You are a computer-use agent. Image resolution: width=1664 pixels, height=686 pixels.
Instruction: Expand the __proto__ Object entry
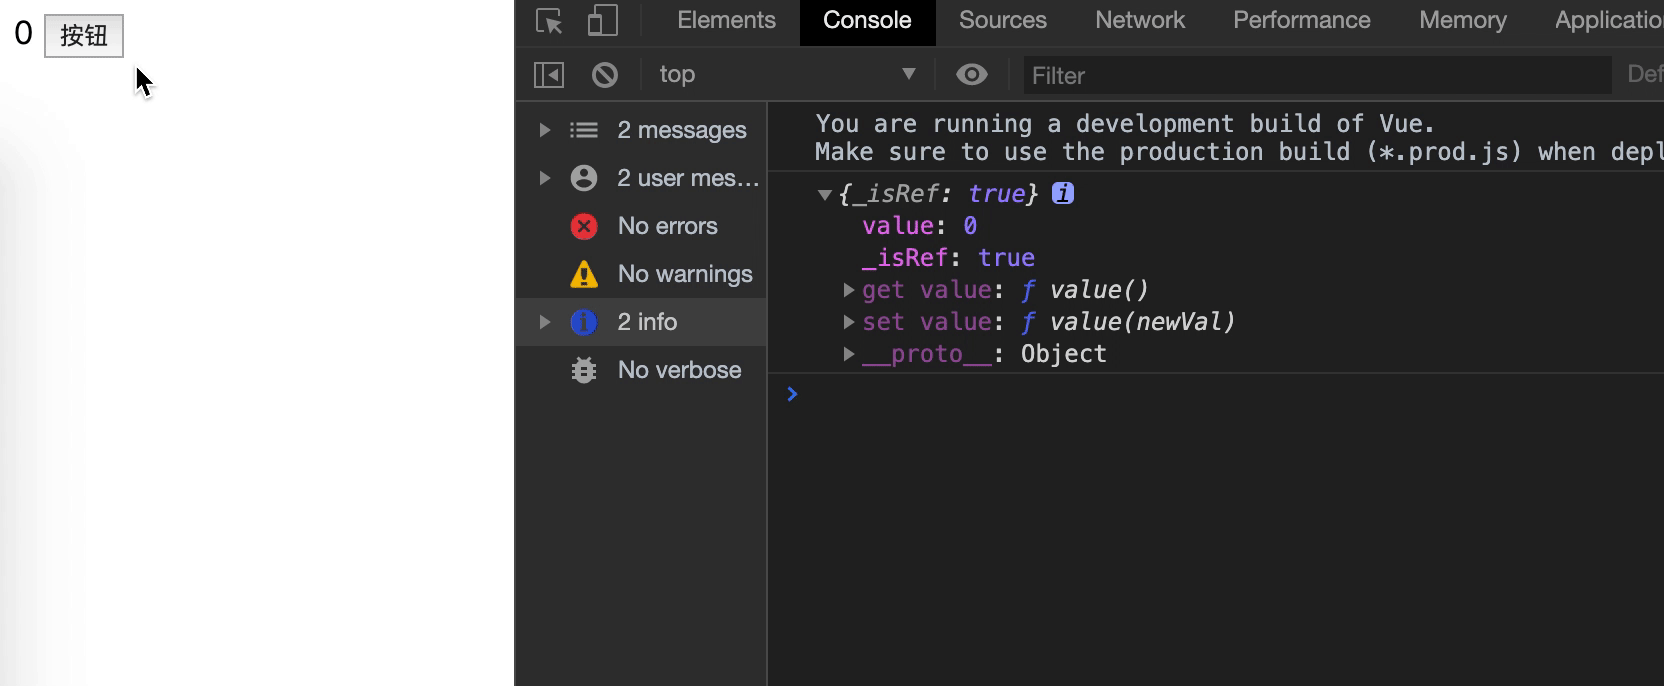[x=849, y=354]
